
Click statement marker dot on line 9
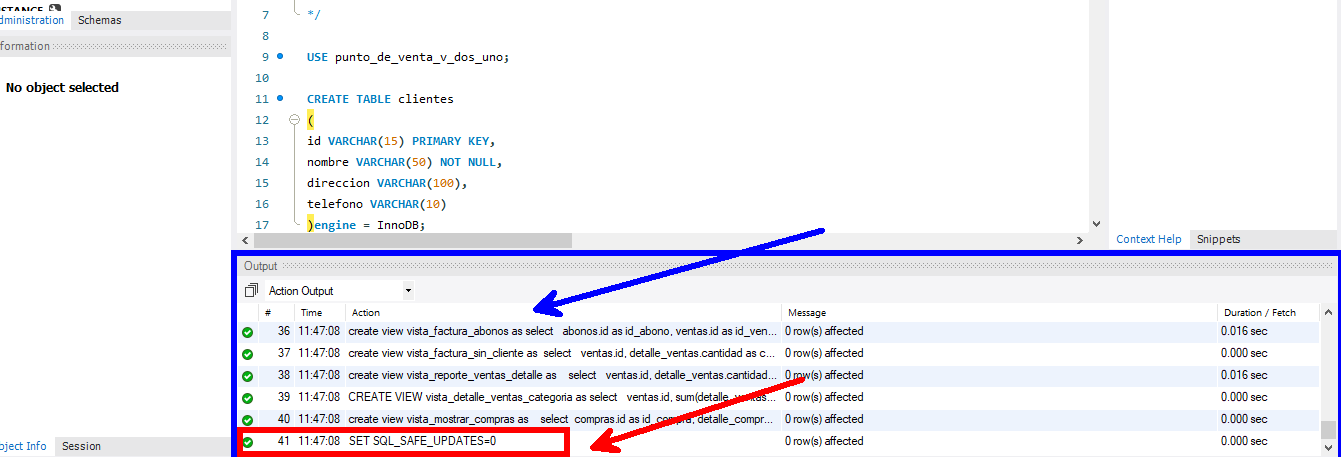click(x=280, y=57)
